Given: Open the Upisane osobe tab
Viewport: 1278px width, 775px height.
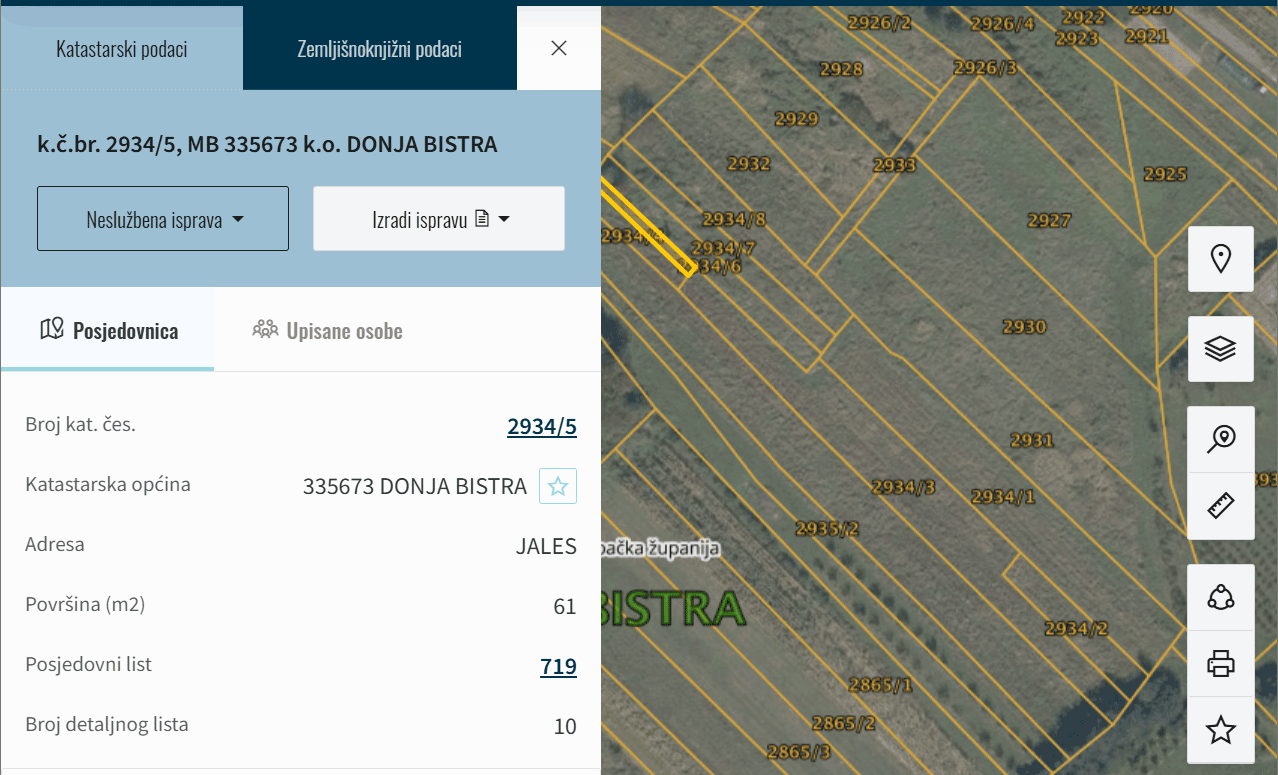Looking at the screenshot, I should 328,331.
